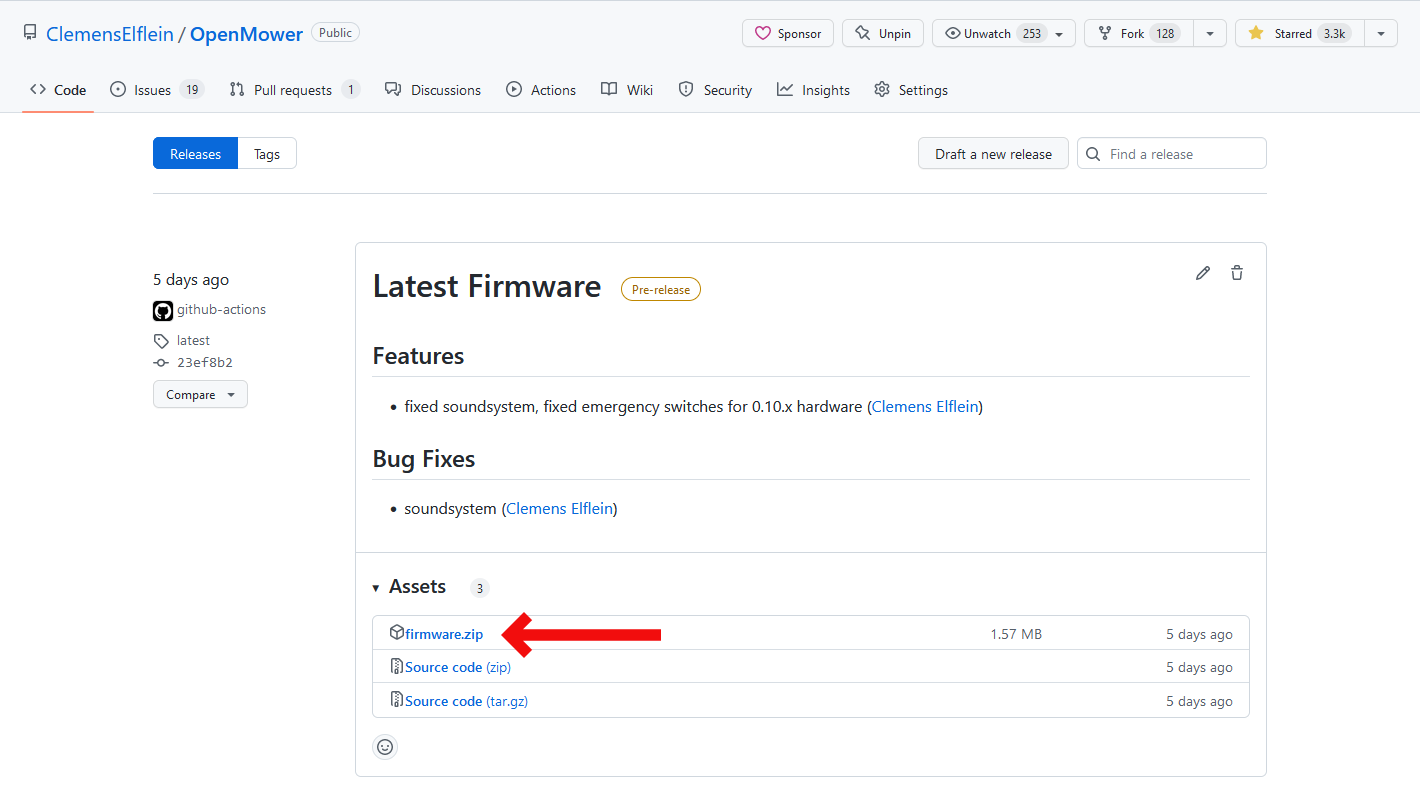Click the commit icon next to 23ef8b2

click(161, 362)
